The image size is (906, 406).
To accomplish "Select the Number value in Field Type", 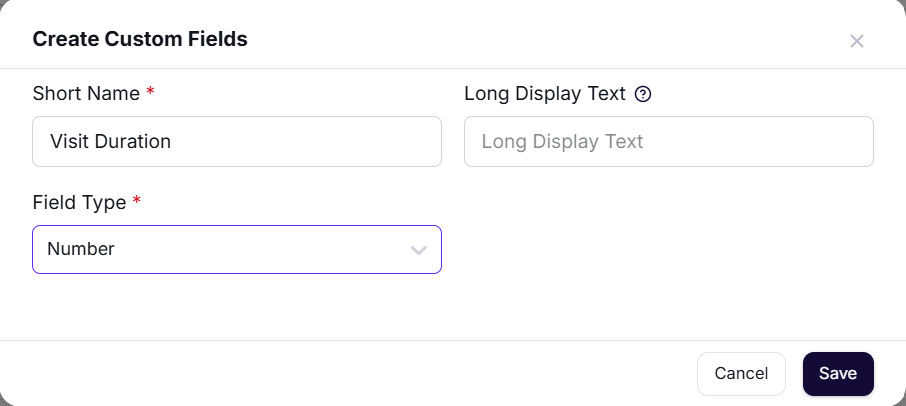I will pyautogui.click(x=81, y=249).
